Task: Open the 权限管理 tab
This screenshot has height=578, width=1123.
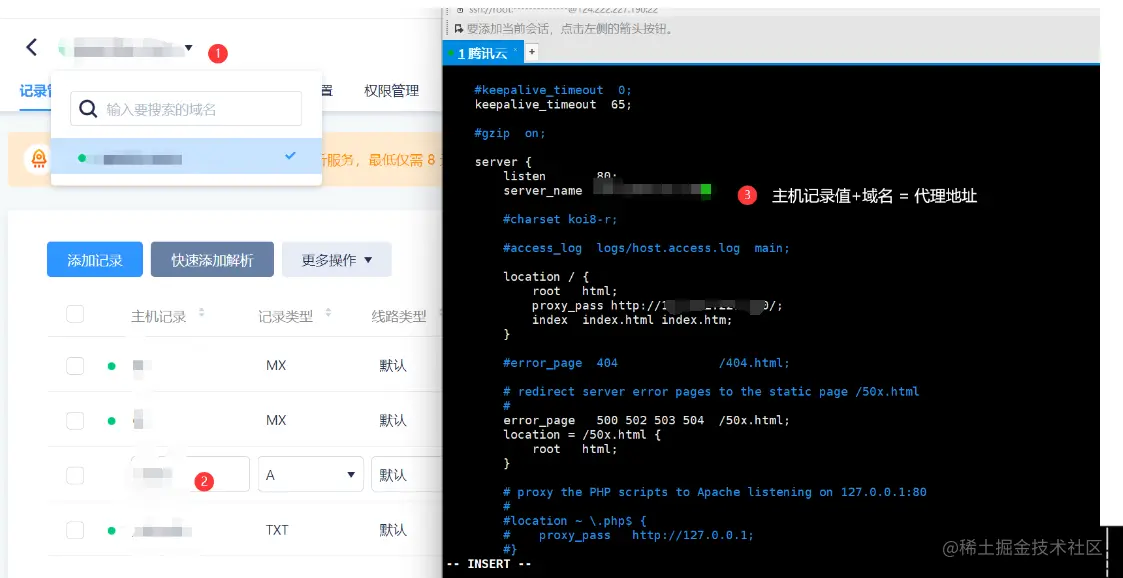Action: (x=391, y=91)
